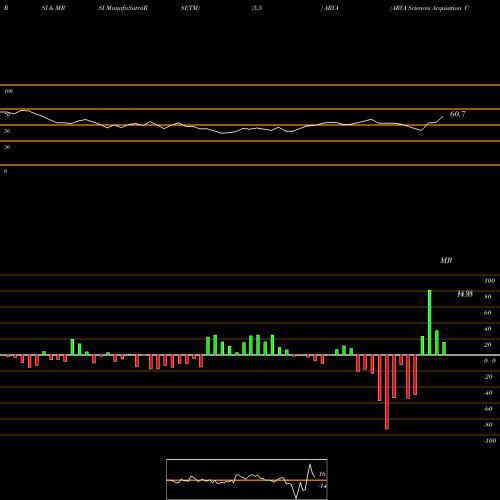
Task: Click the MR axis label -100
Action: click(490, 441)
